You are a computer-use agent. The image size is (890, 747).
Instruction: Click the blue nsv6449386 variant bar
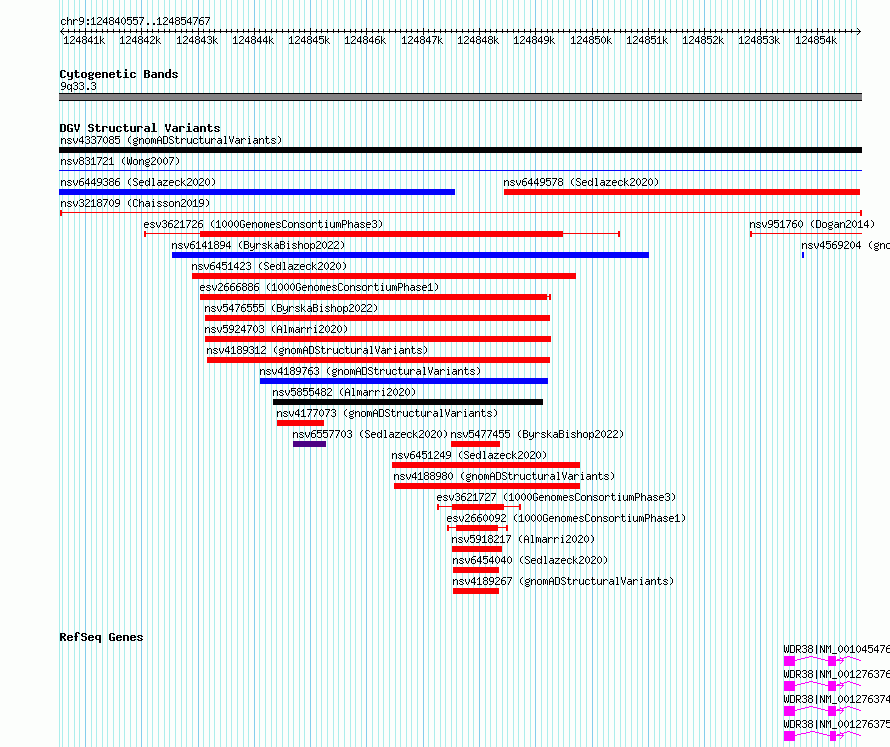pyautogui.click(x=257, y=192)
